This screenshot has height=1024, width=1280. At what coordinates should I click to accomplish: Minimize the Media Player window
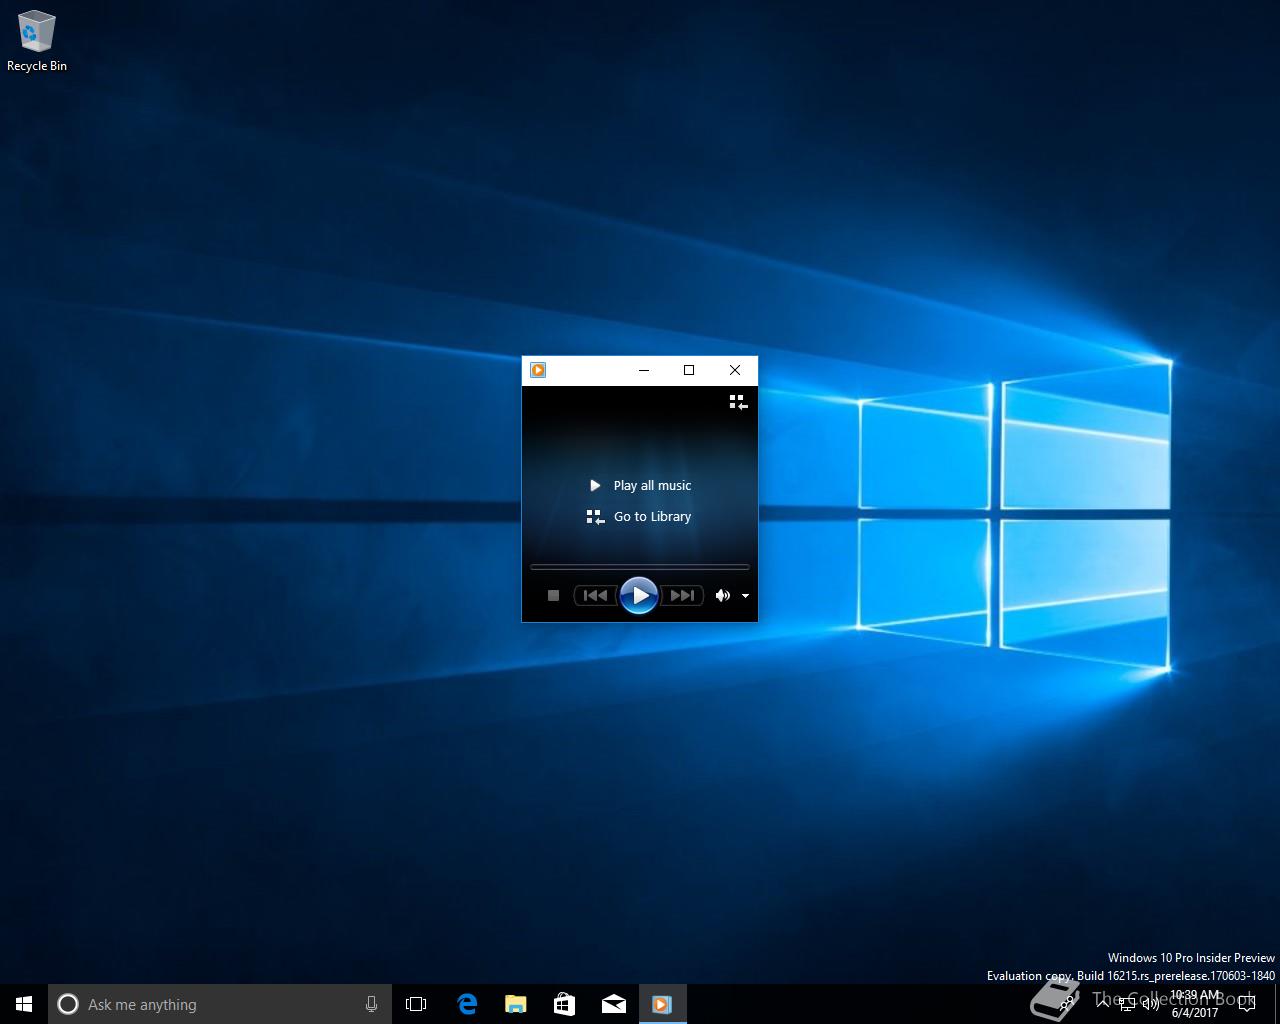644,370
